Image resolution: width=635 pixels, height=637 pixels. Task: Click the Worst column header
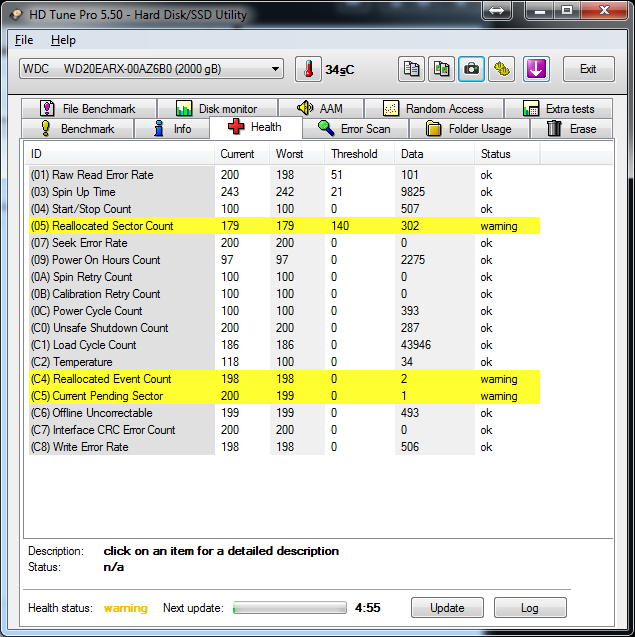(x=297, y=154)
